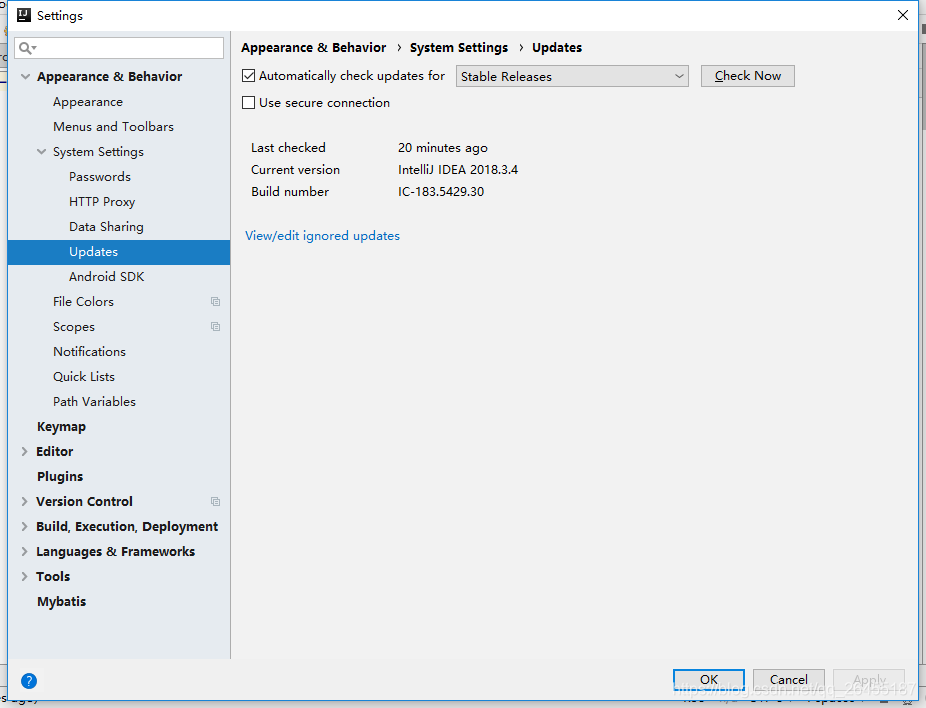Collapse the Appearance & Behavior tree node
Viewport: 926px width, 708px height.
[25, 77]
